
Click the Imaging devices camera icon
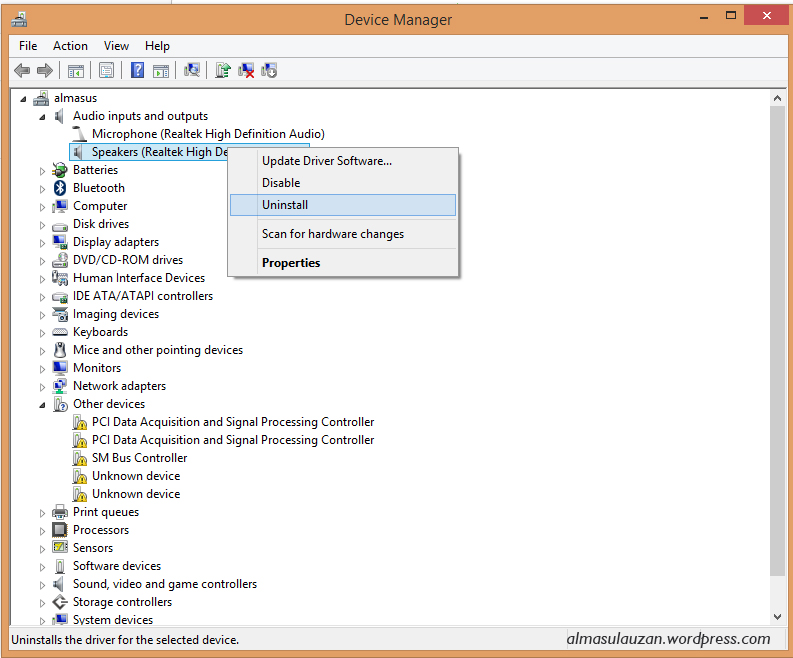pos(60,314)
